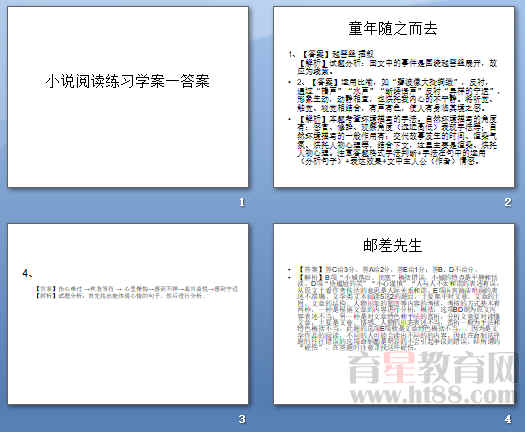
Task: Click slide number label 4
Action: (x=508, y=419)
